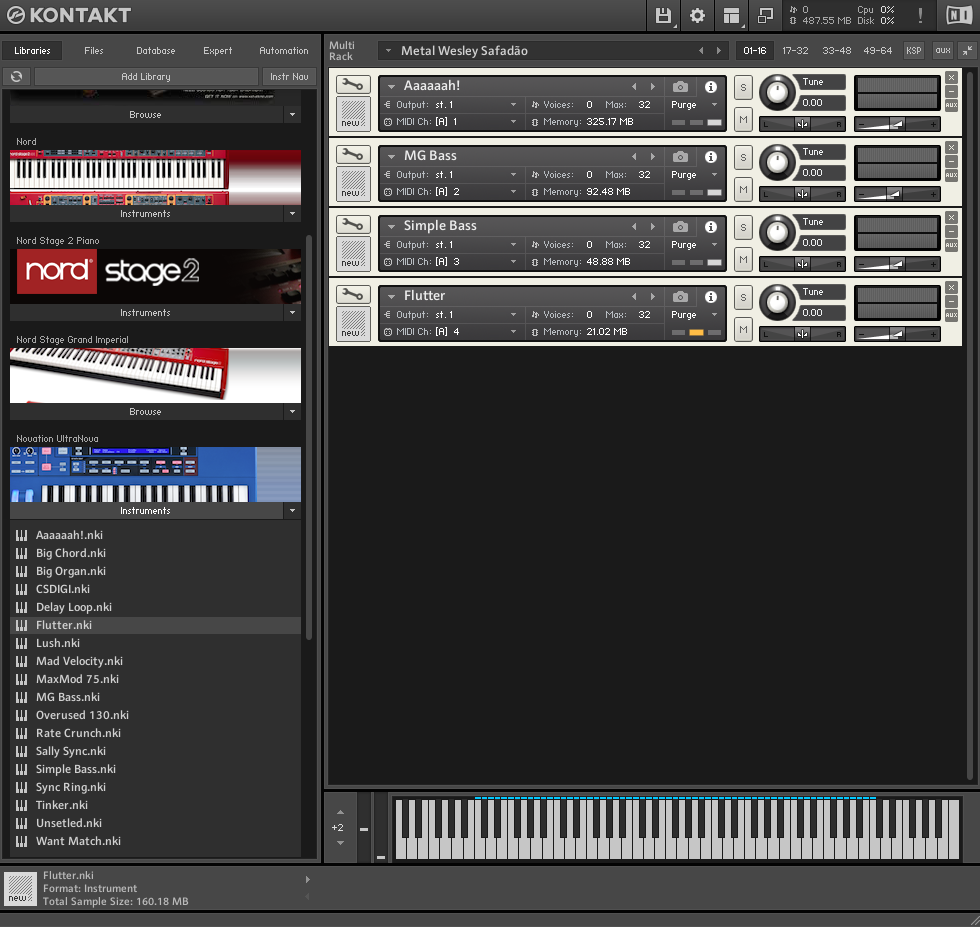Mute the MG Bass instrument
The image size is (980, 927).
(x=743, y=189)
